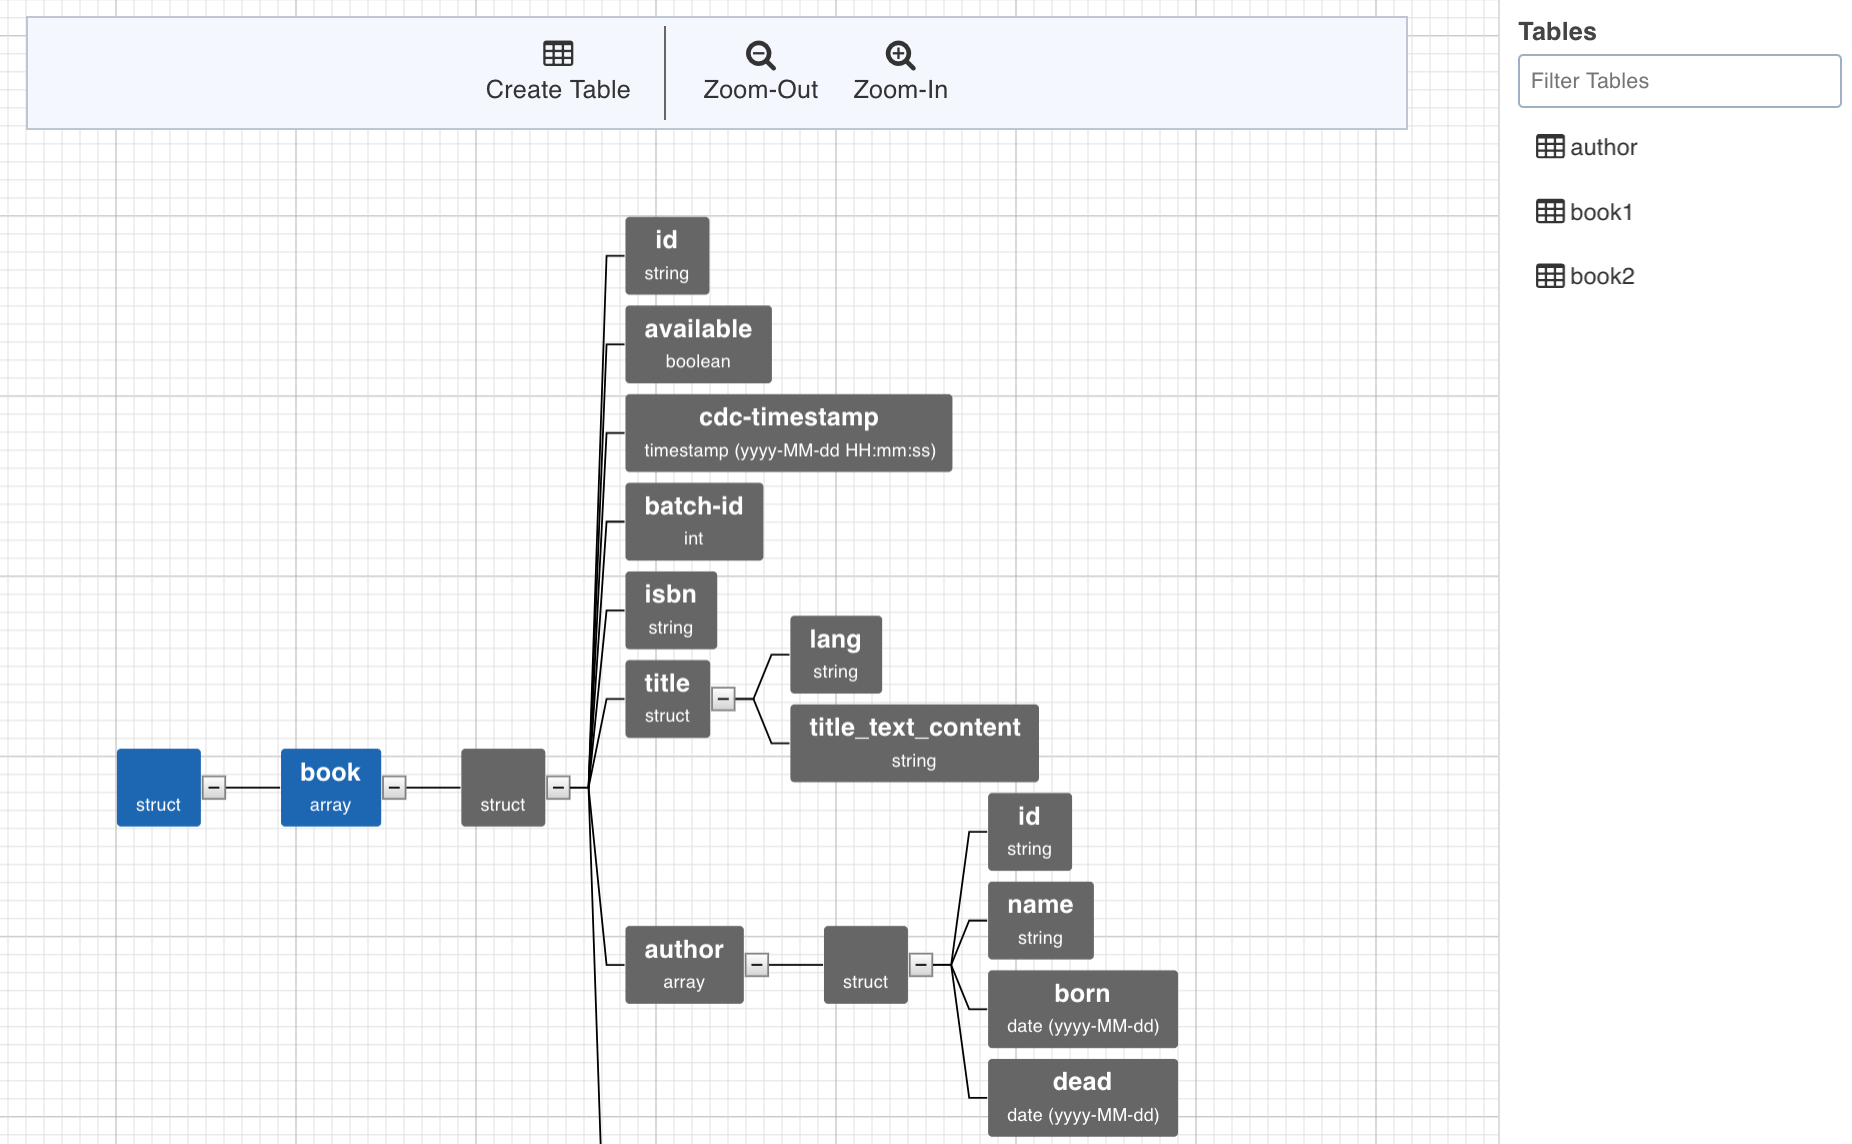Select the gray struct node after book
Viewport: 1852px width, 1144px height.
tap(502, 788)
